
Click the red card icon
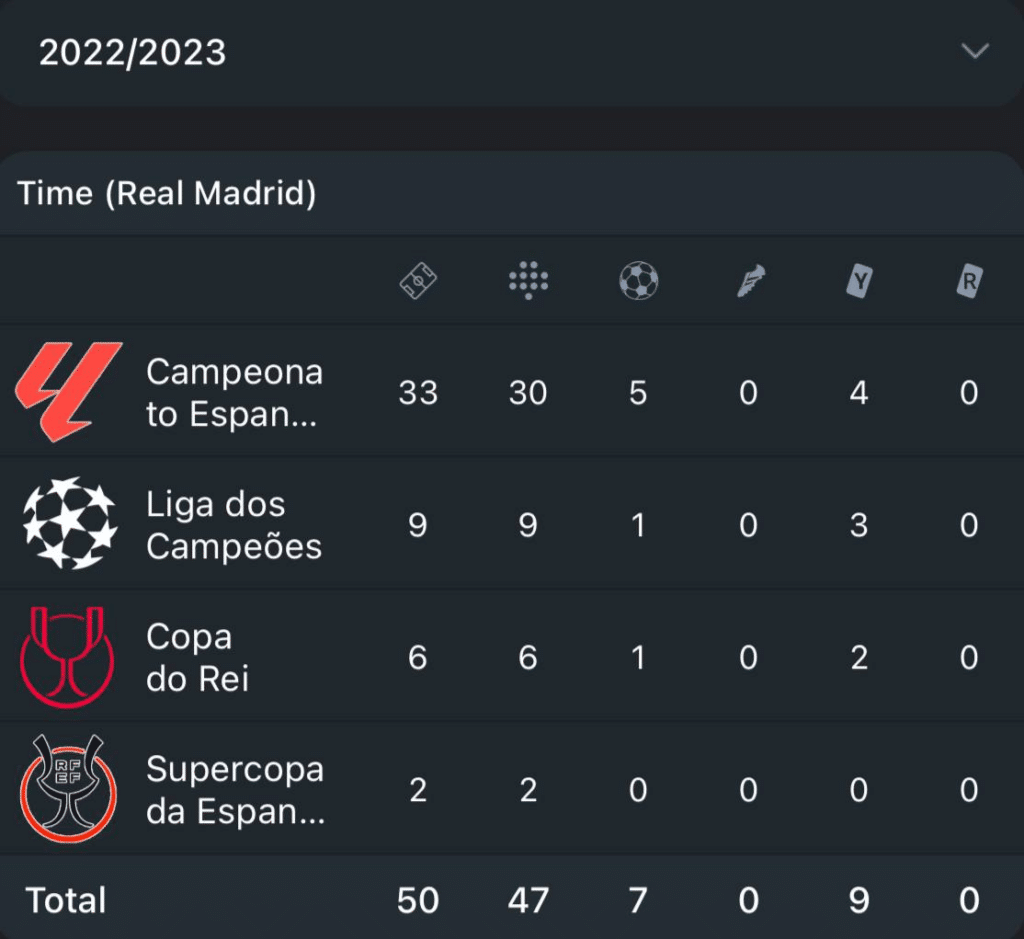968,282
